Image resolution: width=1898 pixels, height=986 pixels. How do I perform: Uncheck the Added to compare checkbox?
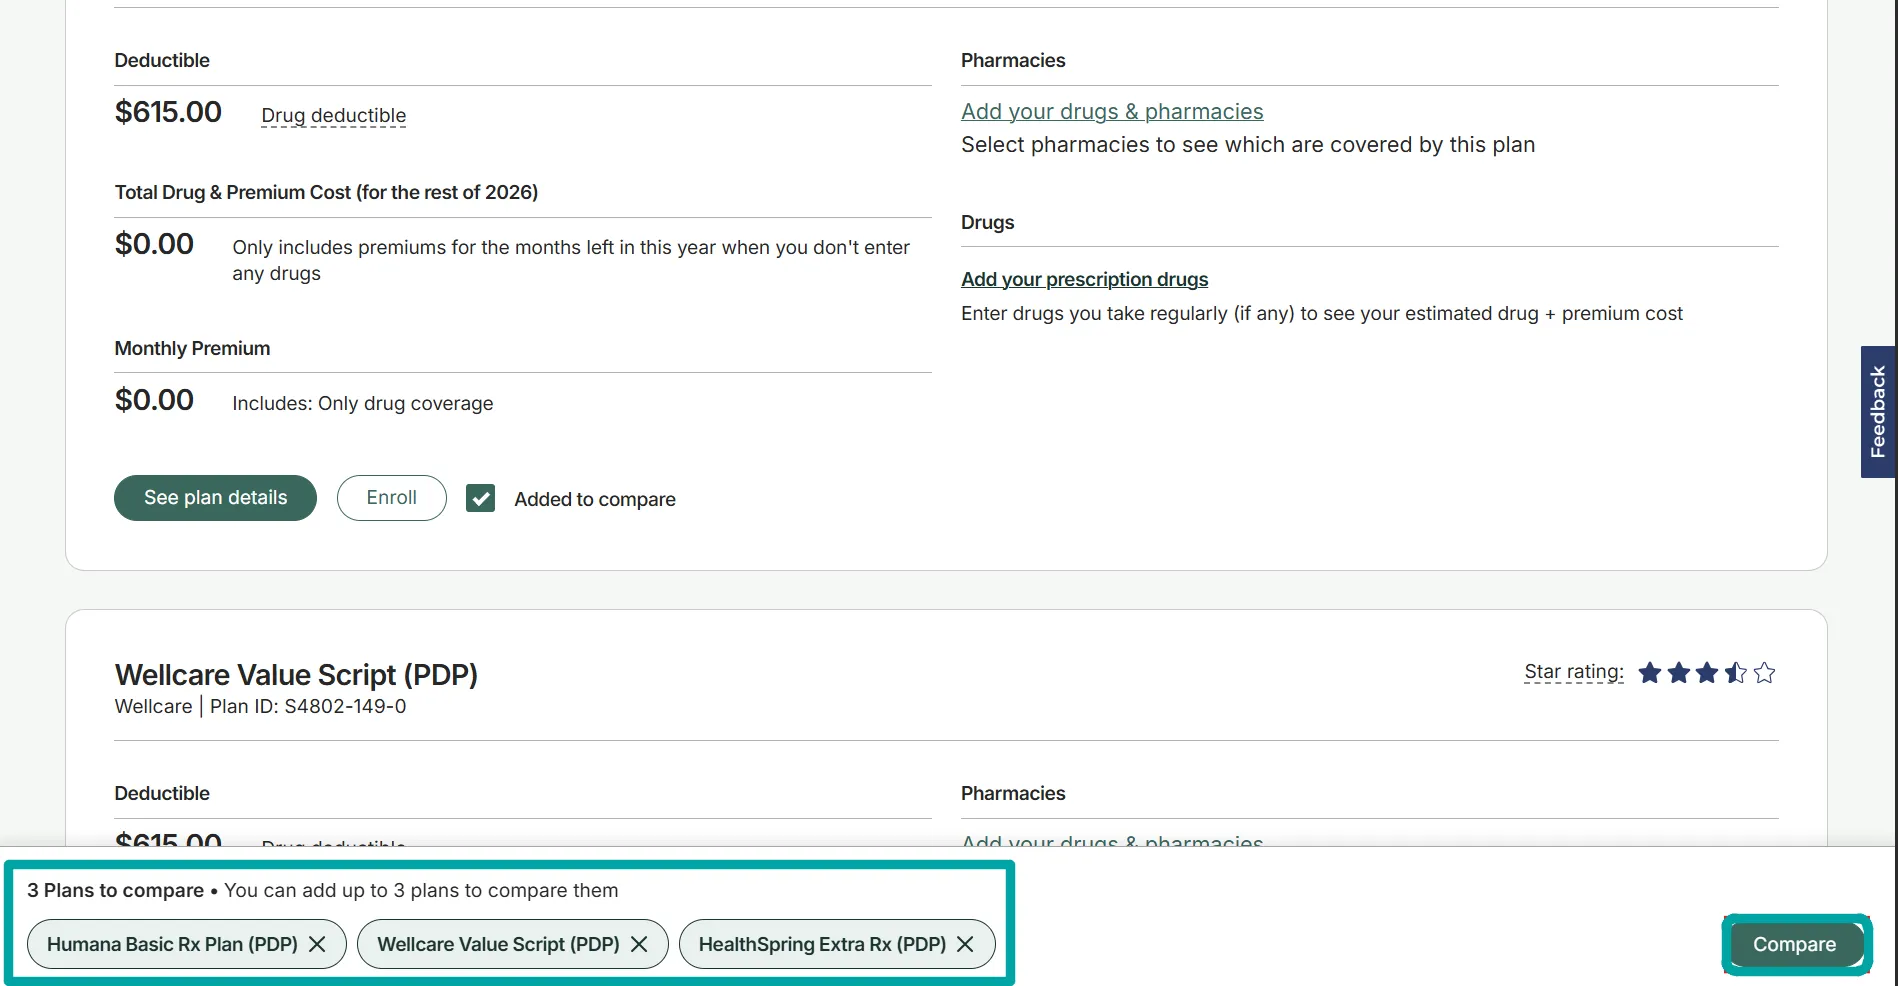coord(480,498)
